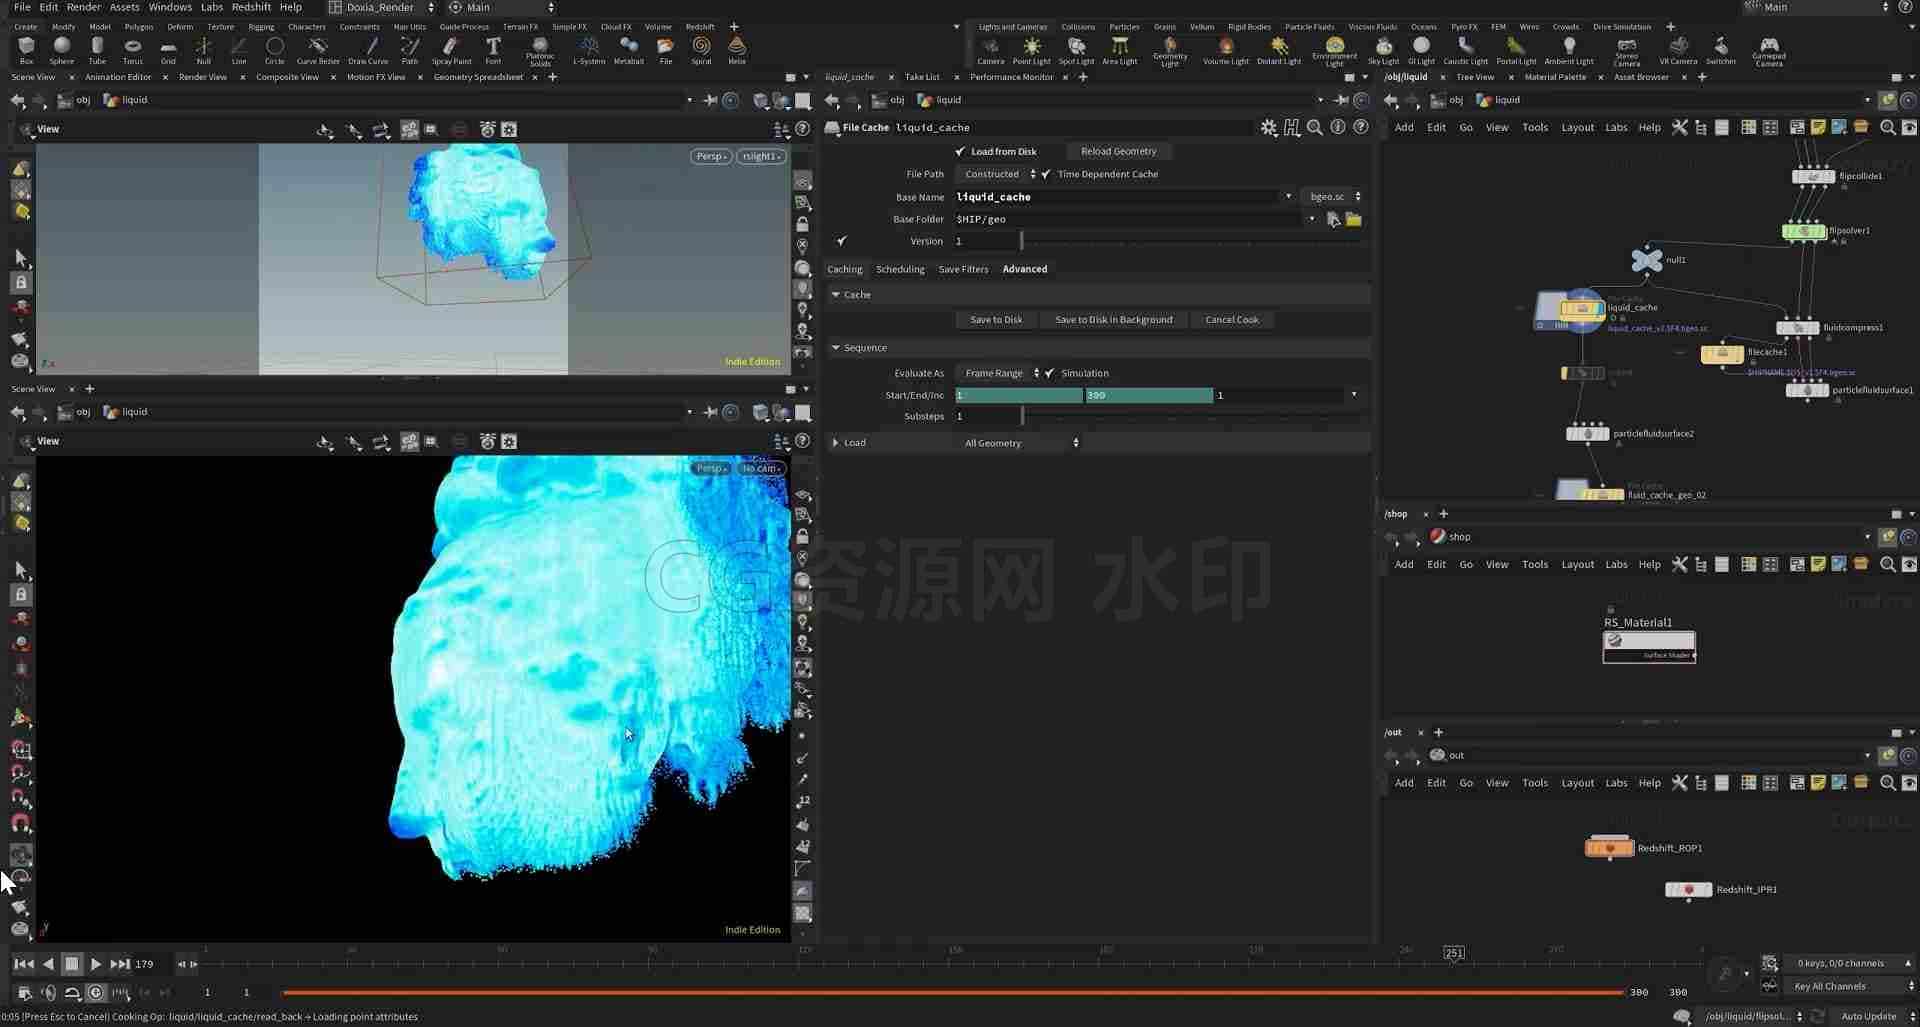Select the Box shelf tool
The height and width of the screenshot is (1027, 1920).
(26, 50)
